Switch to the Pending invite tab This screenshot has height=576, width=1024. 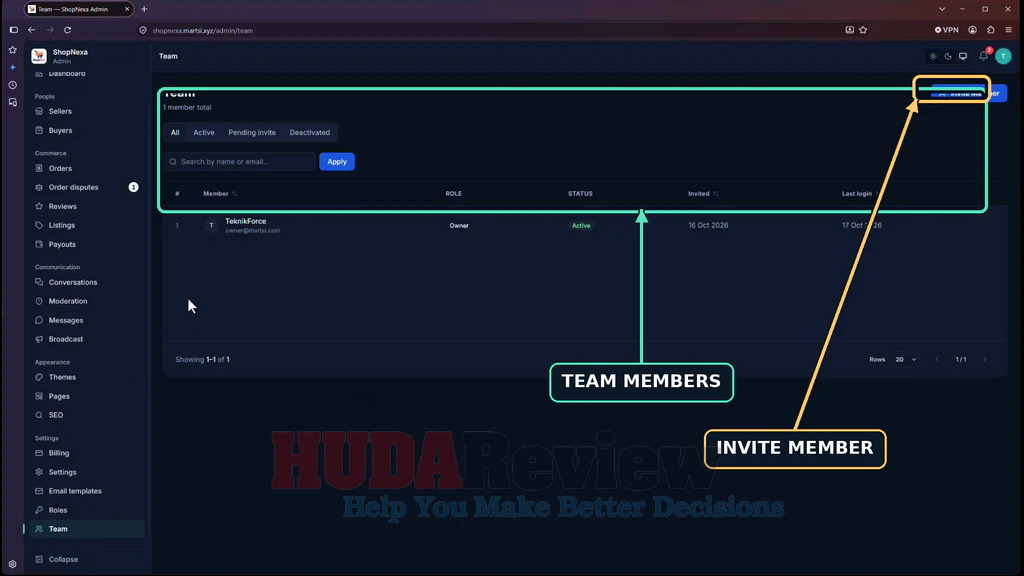(252, 133)
